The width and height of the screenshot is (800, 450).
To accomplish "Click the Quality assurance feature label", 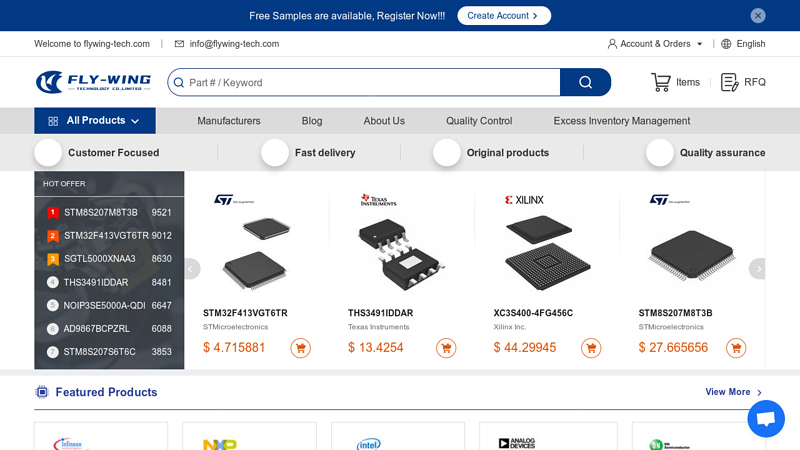I will click(722, 153).
